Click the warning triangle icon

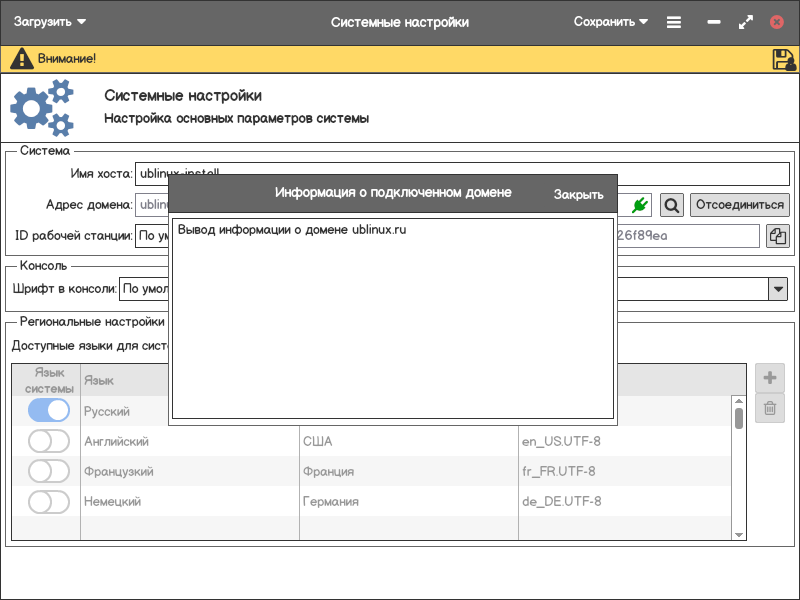(21, 59)
